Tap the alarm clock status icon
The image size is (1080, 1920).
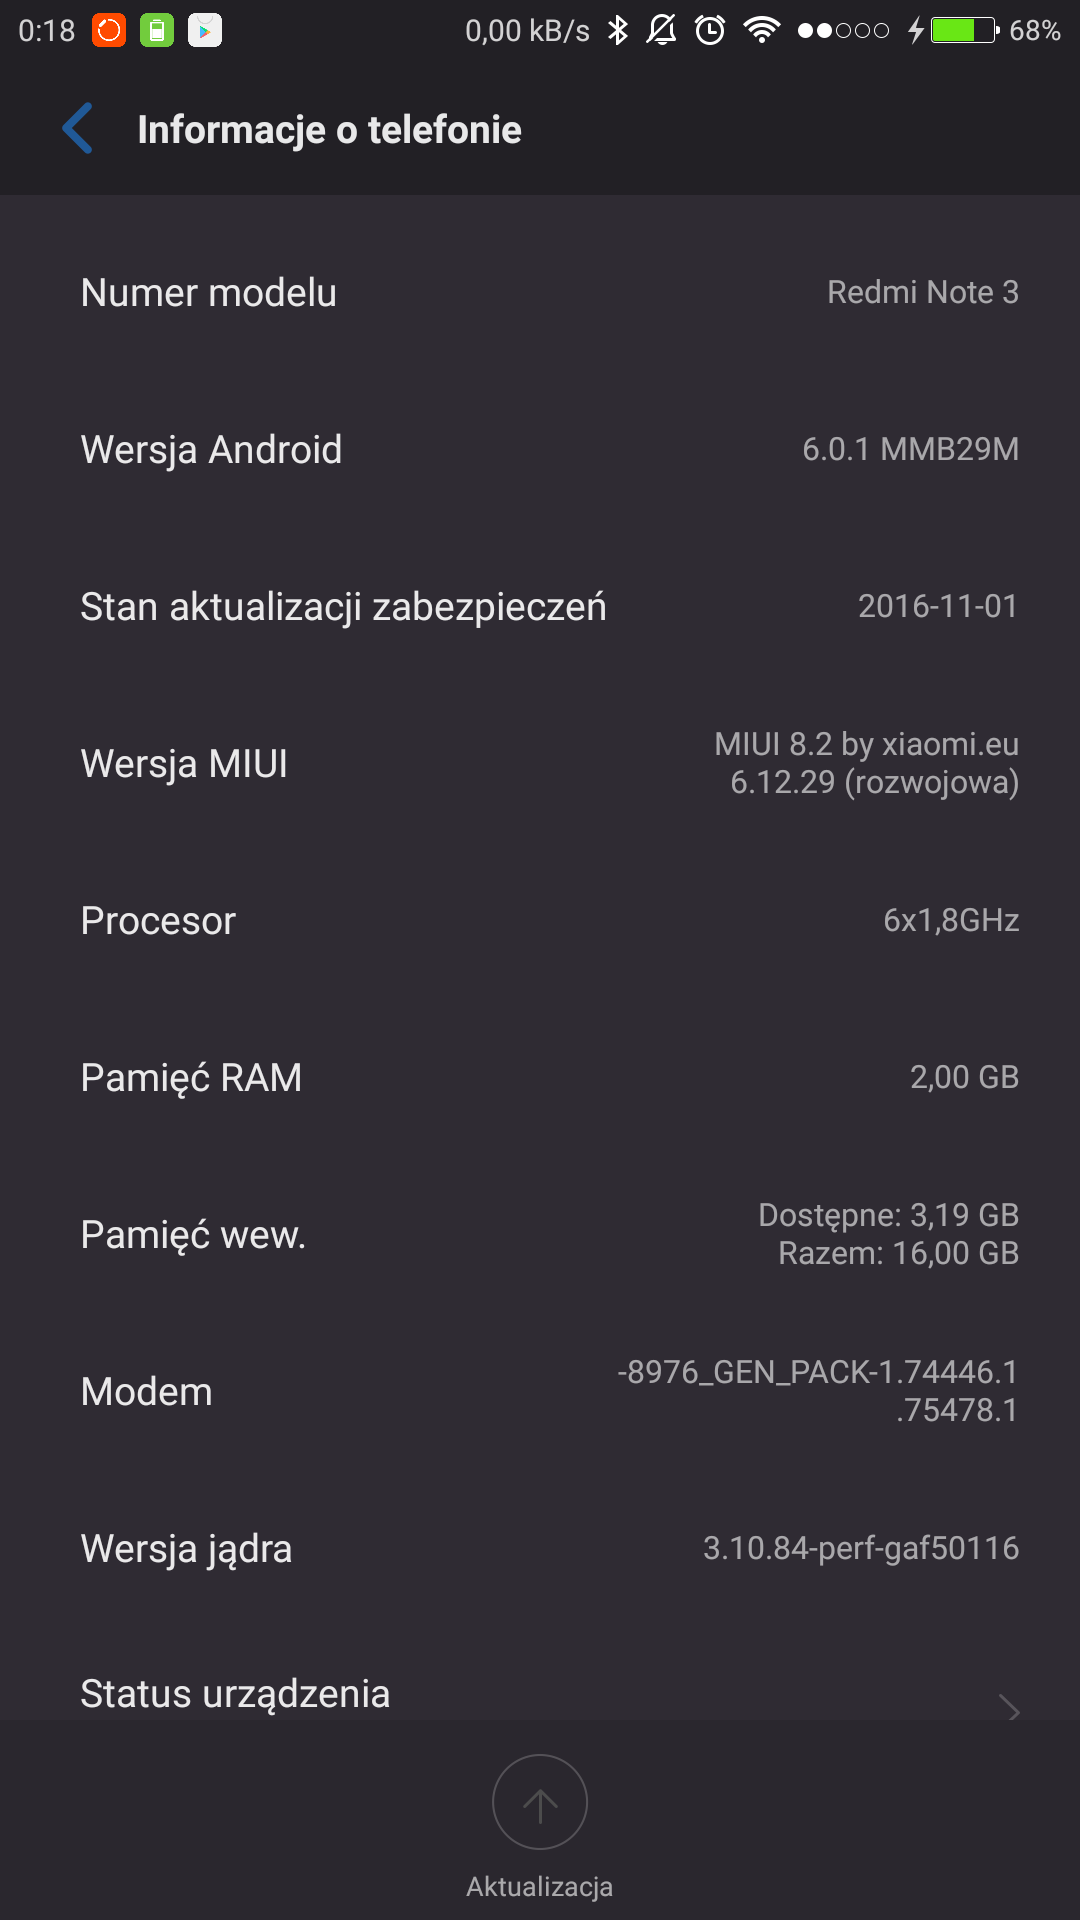[710, 31]
